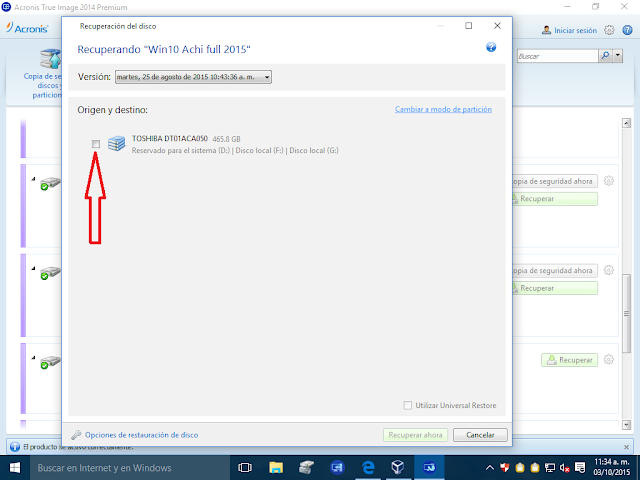Click the red shield tray icon
The height and width of the screenshot is (480, 640).
pyautogui.click(x=505, y=468)
